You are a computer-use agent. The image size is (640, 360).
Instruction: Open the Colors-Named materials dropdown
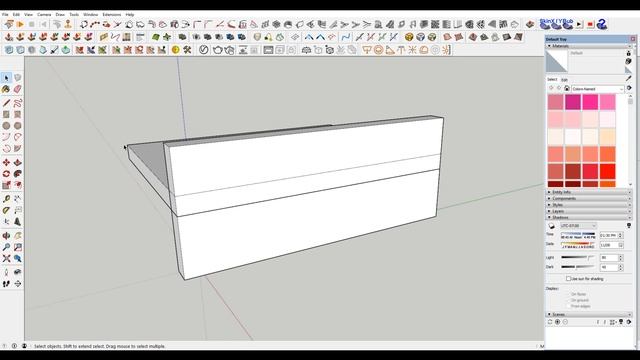click(x=598, y=89)
